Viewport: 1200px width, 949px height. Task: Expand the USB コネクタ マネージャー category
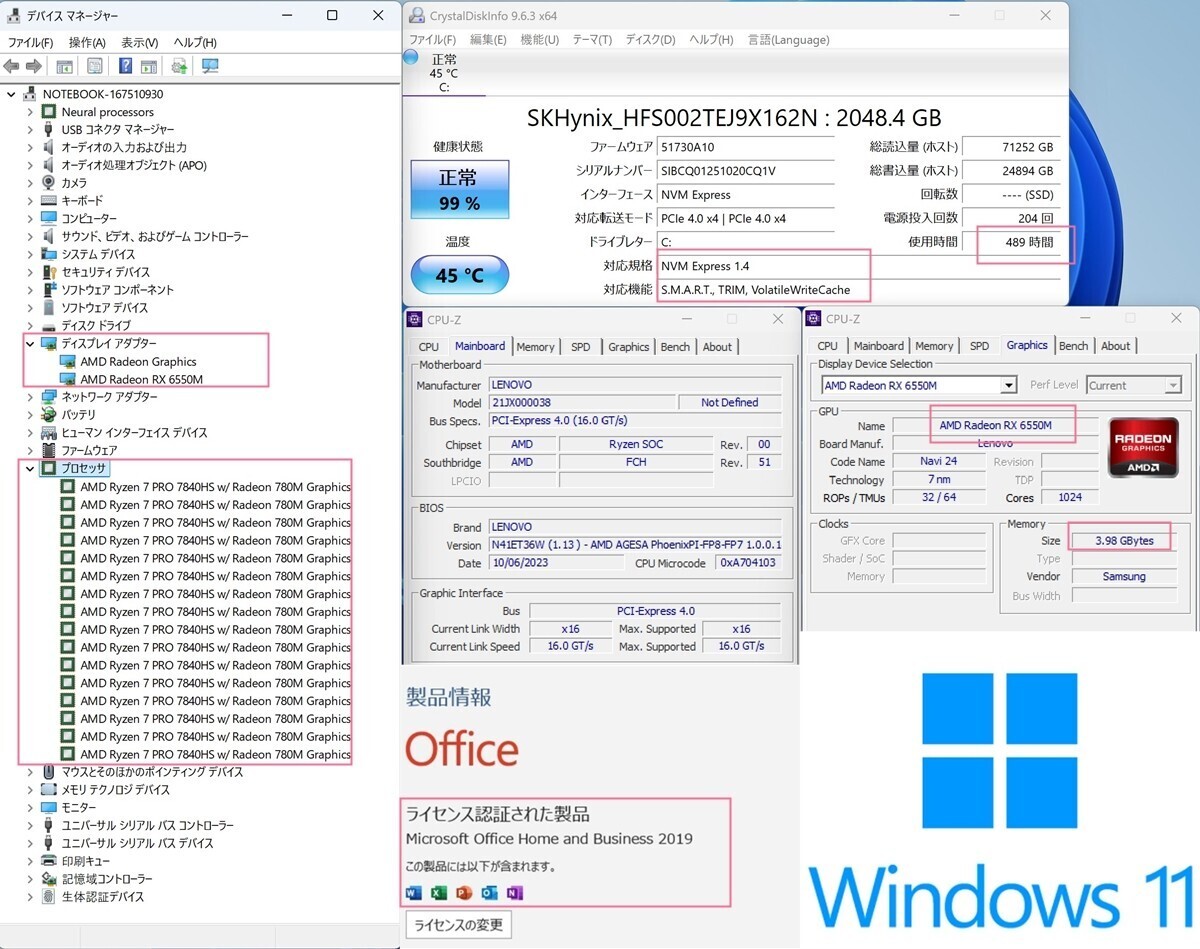click(x=30, y=130)
